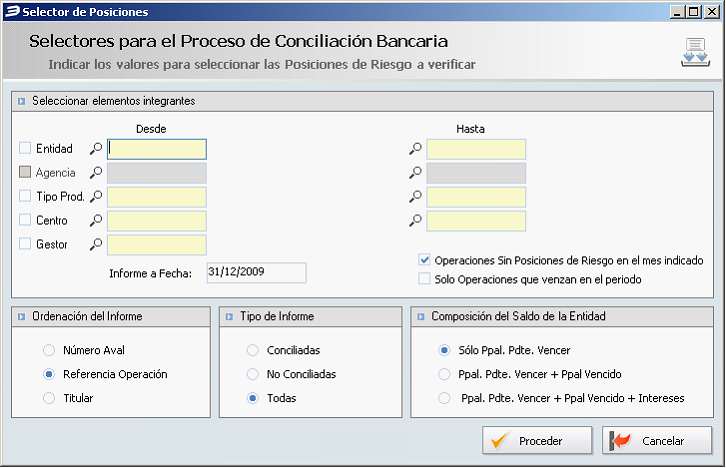The width and height of the screenshot is (726, 468).
Task: Choose Ppal. Pdte. Vencer + Ppal Vencido + Intereses
Action: click(444, 398)
